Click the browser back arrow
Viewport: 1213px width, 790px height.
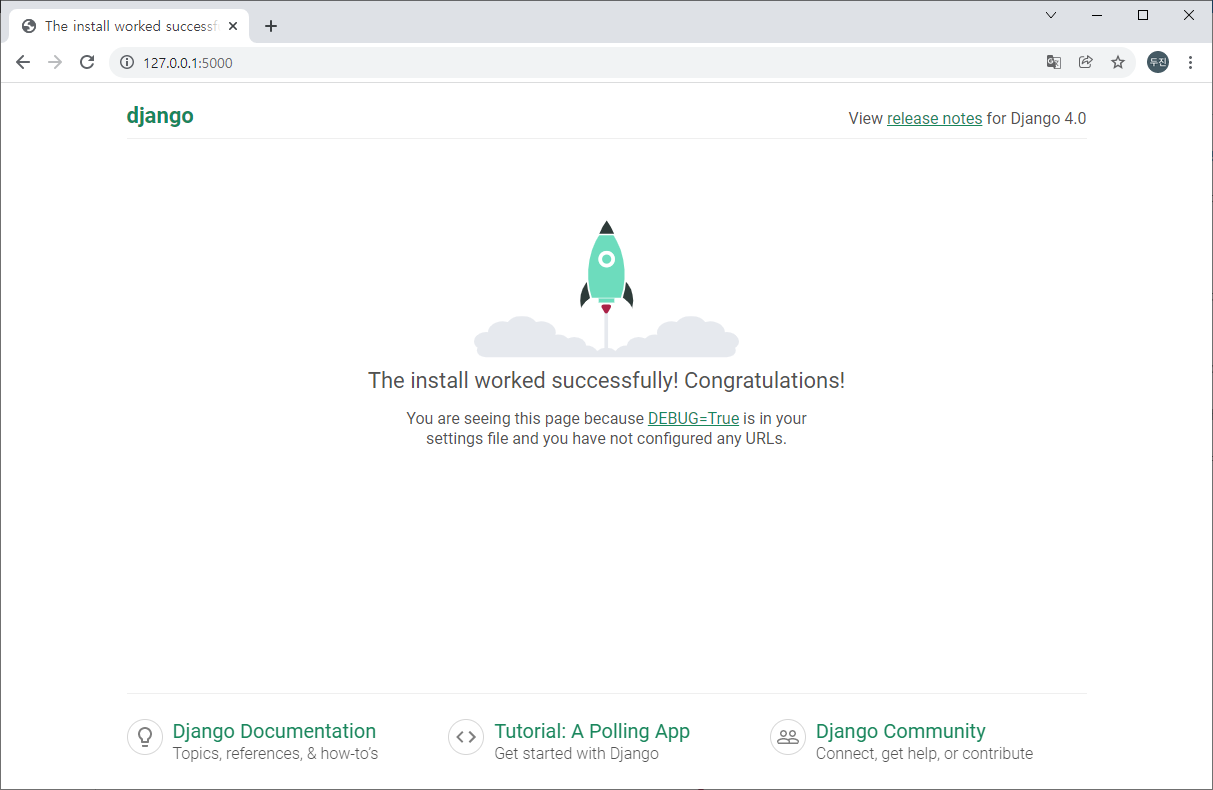tap(23, 62)
